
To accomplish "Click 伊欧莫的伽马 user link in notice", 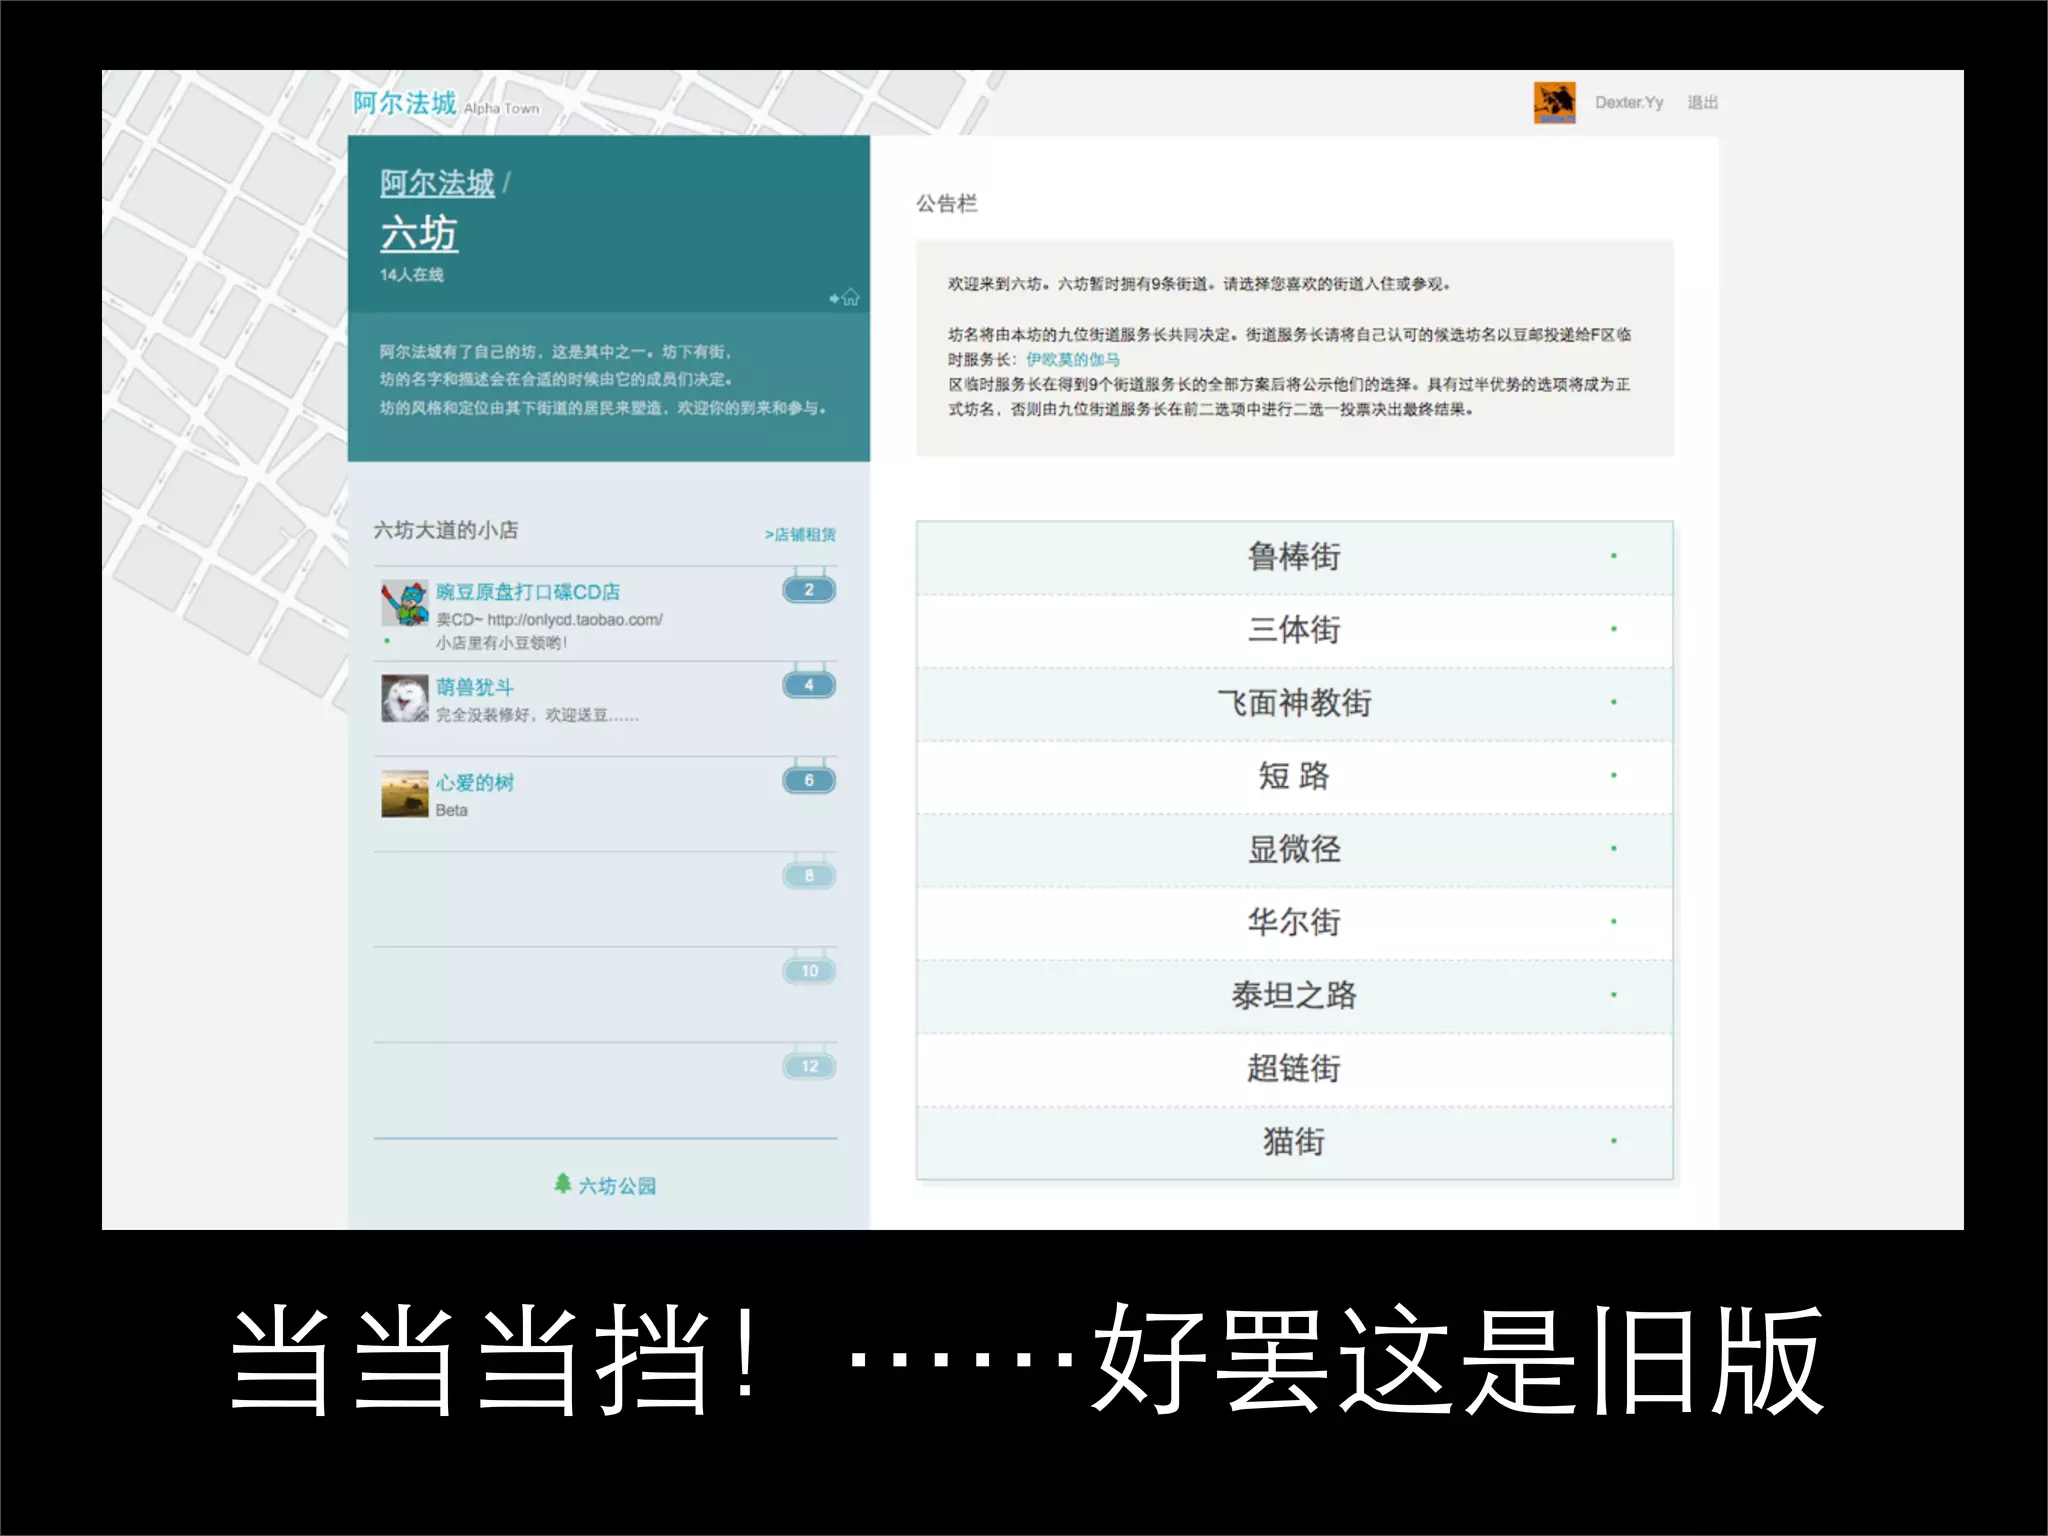I will 1072,359.
